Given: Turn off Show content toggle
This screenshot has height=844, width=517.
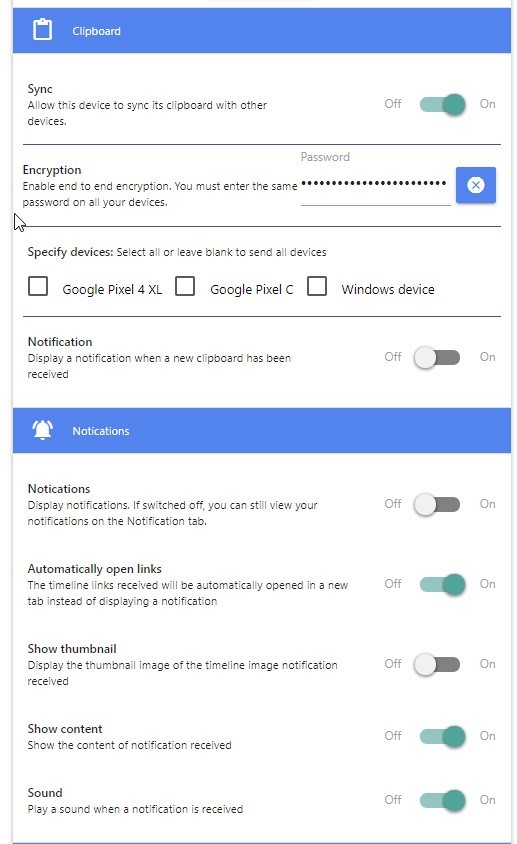Looking at the screenshot, I should pyautogui.click(x=442, y=736).
